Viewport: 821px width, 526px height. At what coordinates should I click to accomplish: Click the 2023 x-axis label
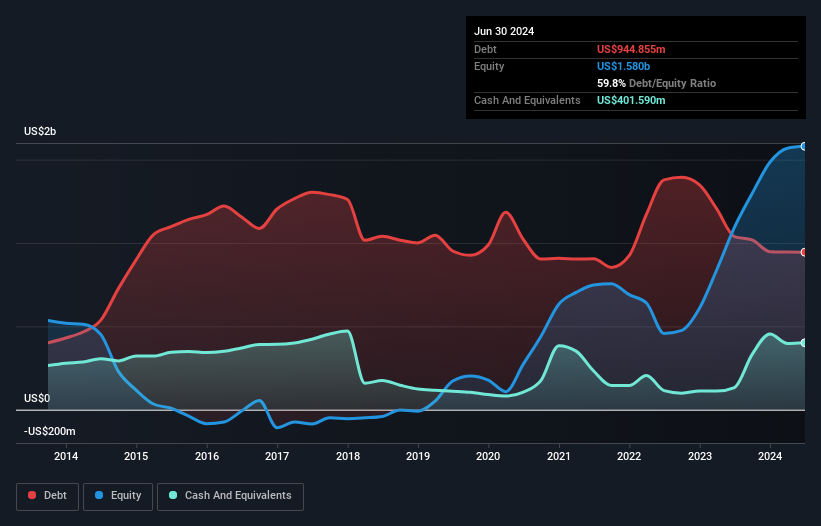point(700,456)
